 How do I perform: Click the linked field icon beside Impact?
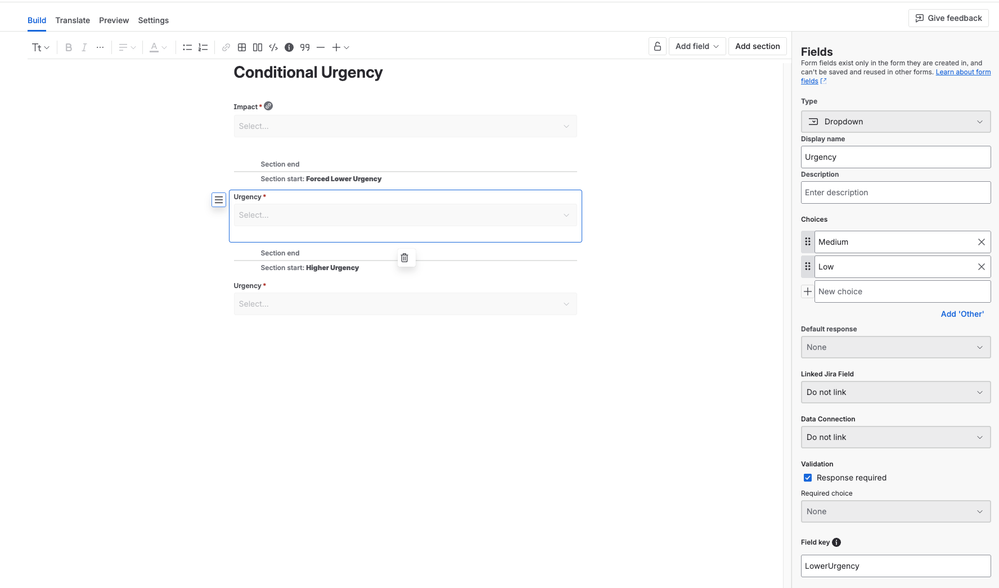(x=268, y=106)
